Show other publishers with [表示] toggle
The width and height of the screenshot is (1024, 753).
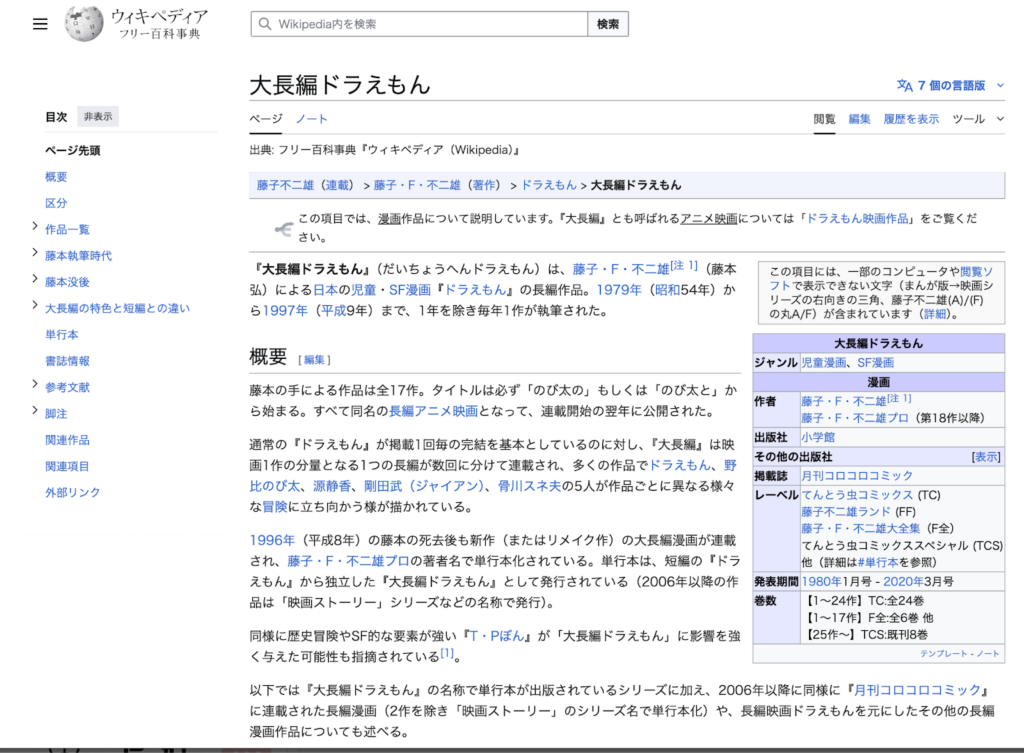(986, 456)
